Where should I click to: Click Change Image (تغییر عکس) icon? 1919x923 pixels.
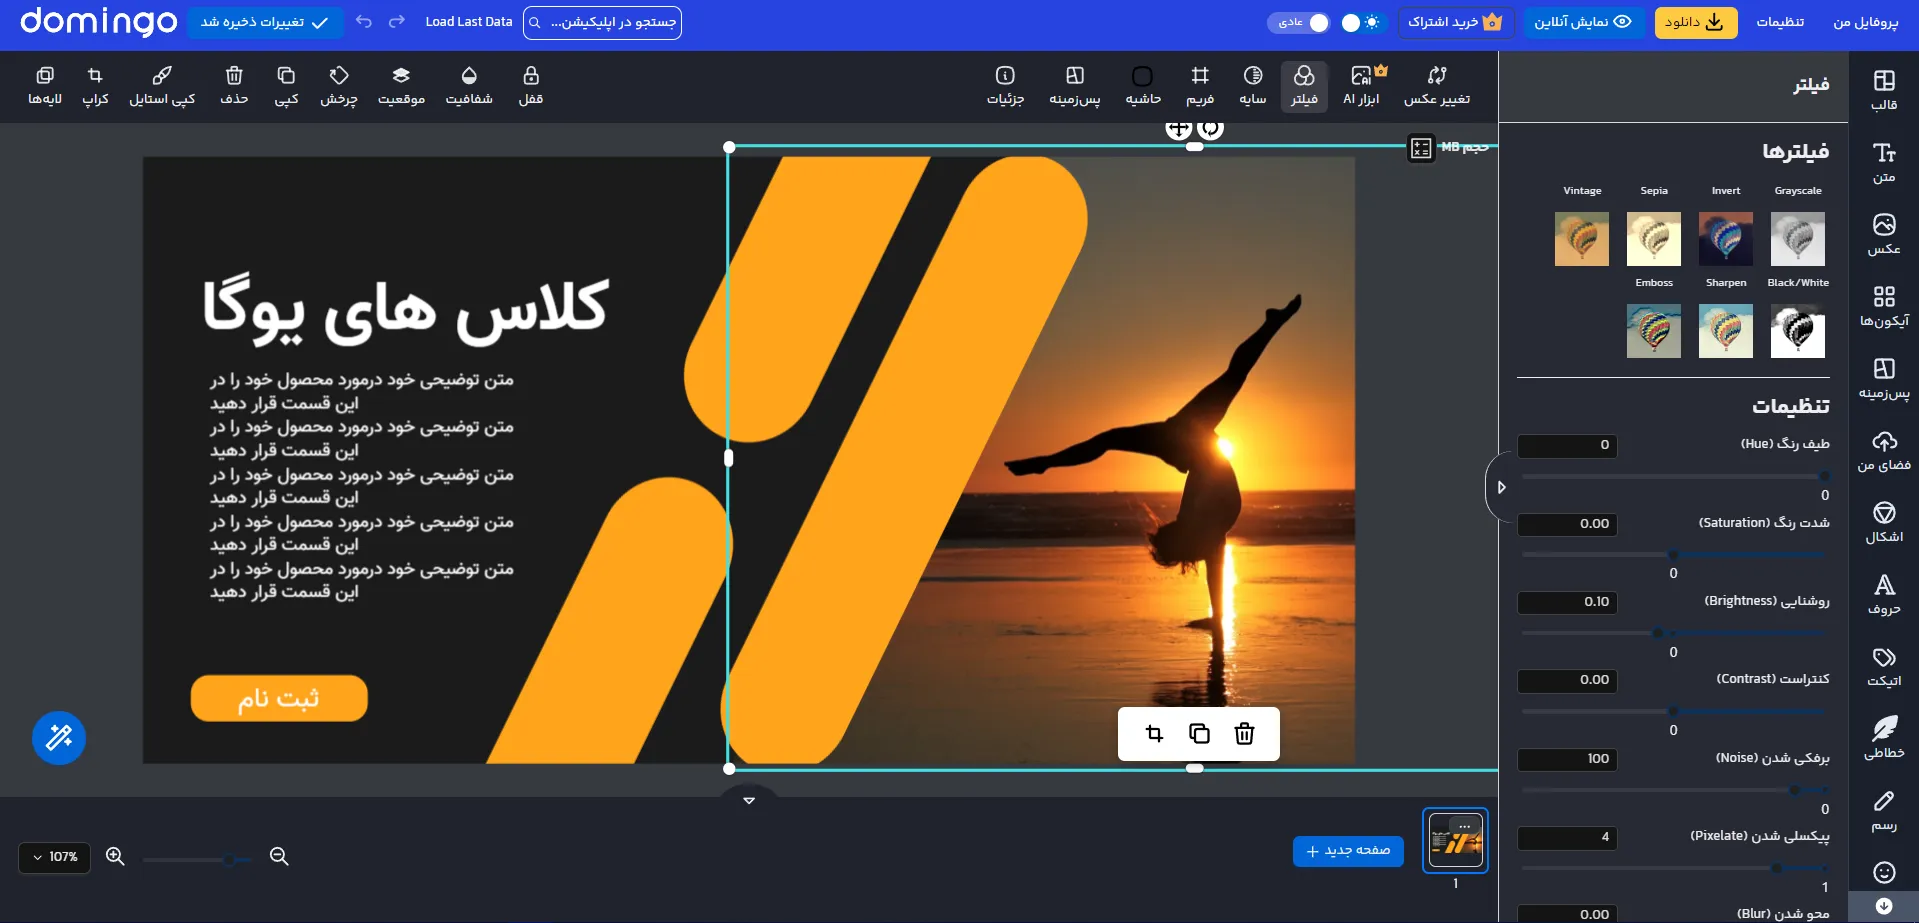(1437, 86)
